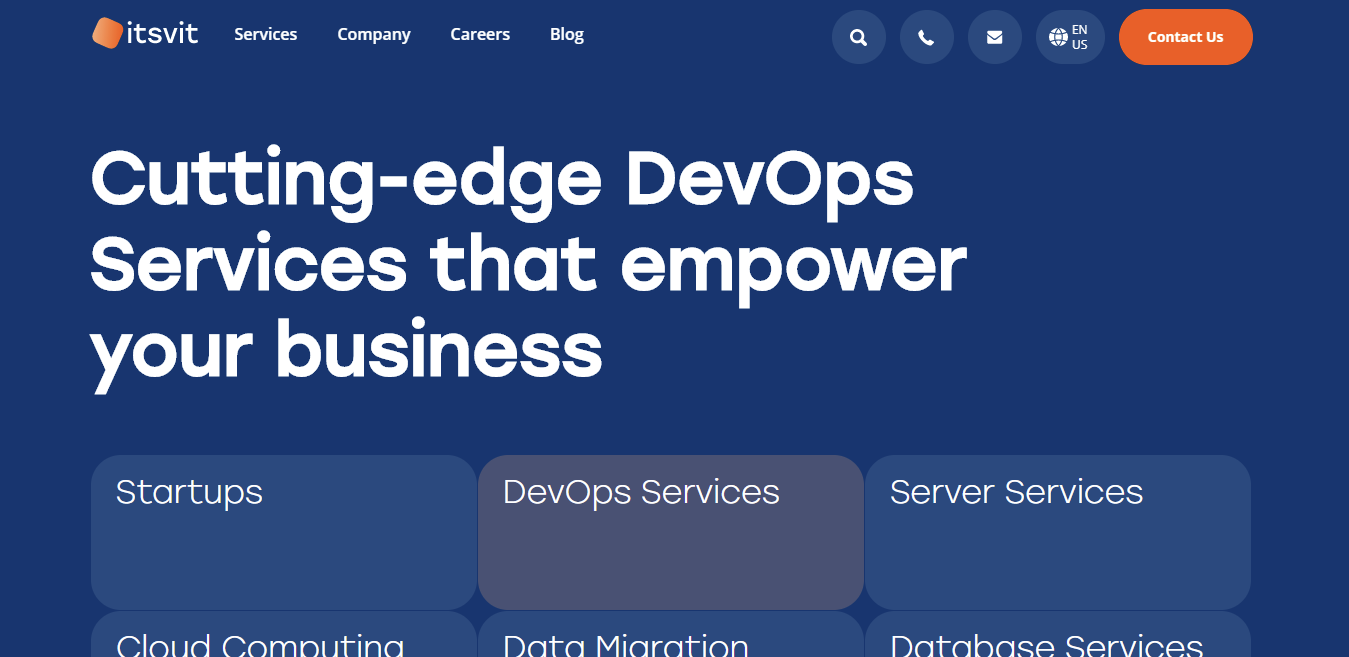Open the Server Services card

[1058, 532]
